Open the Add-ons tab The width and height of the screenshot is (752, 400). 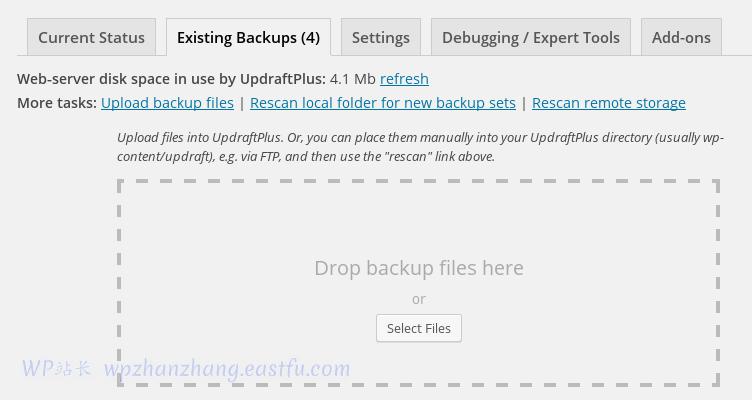(681, 38)
